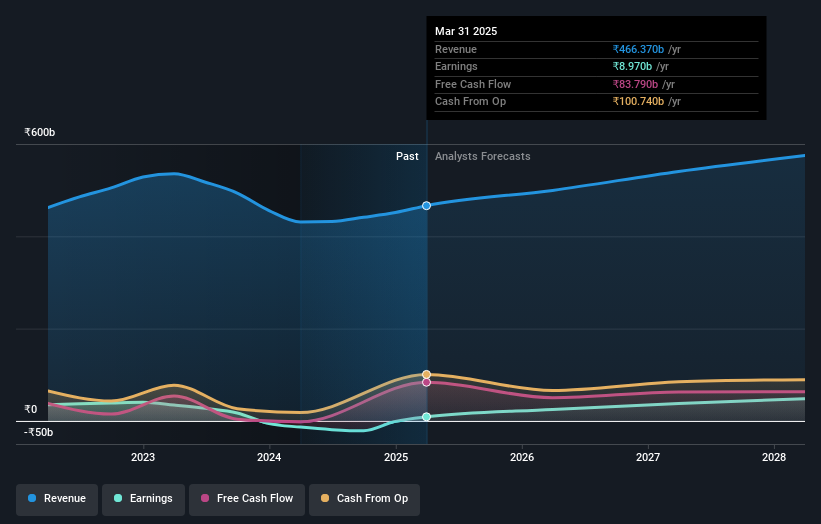Click the Analysts Forecasts label
The width and height of the screenshot is (821, 524).
click(483, 157)
